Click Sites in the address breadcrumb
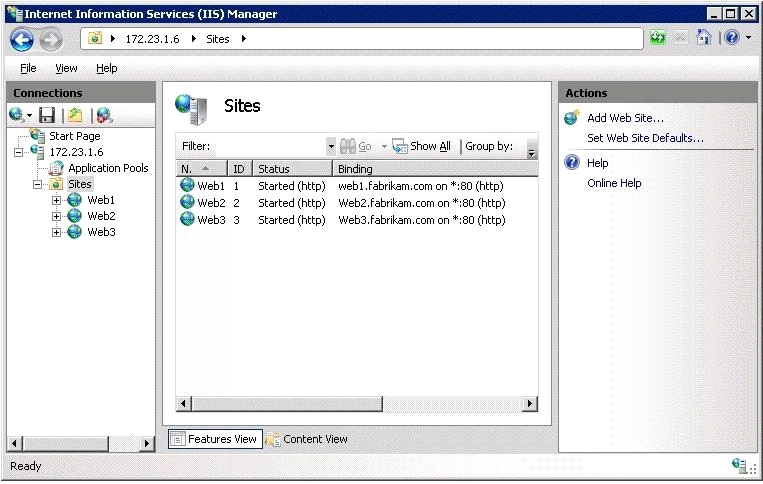The height and width of the screenshot is (484, 763). point(218,39)
